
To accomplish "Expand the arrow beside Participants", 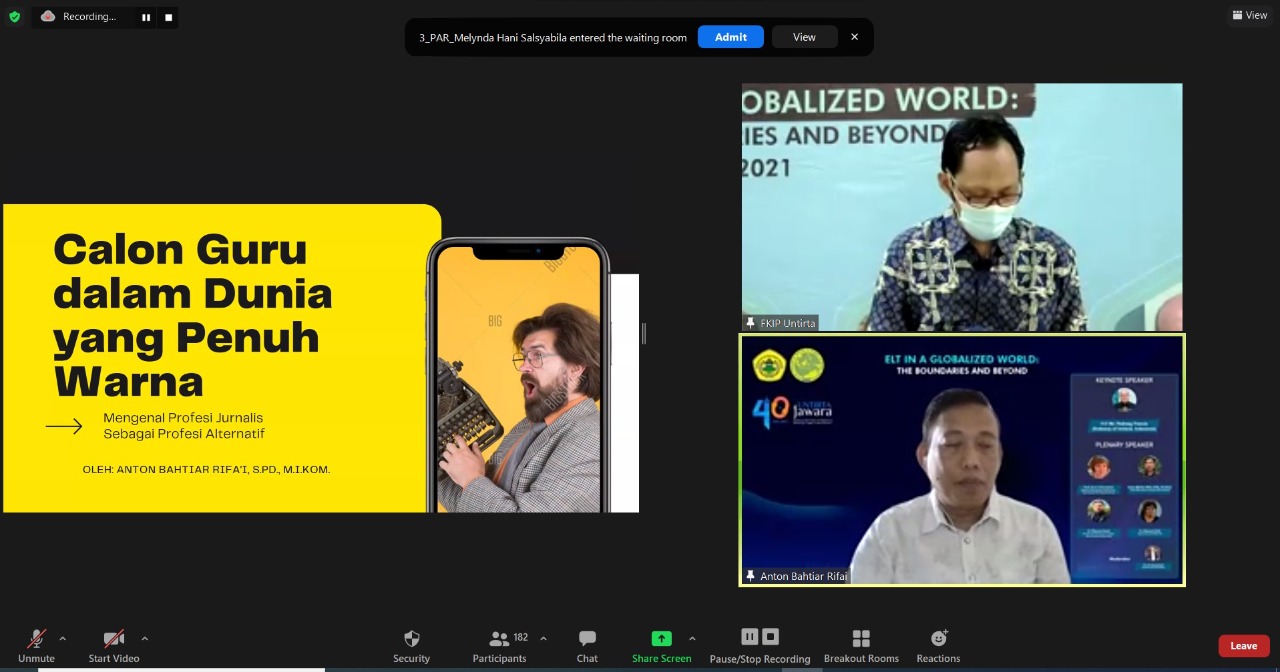I will (543, 638).
